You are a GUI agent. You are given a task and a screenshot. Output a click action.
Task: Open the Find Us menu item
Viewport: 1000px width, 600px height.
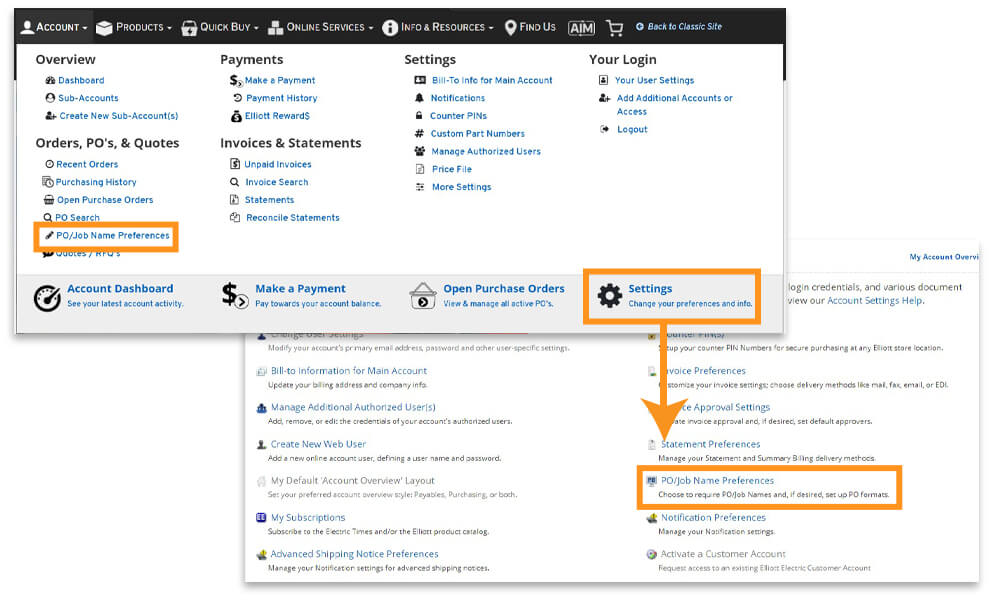coord(530,27)
